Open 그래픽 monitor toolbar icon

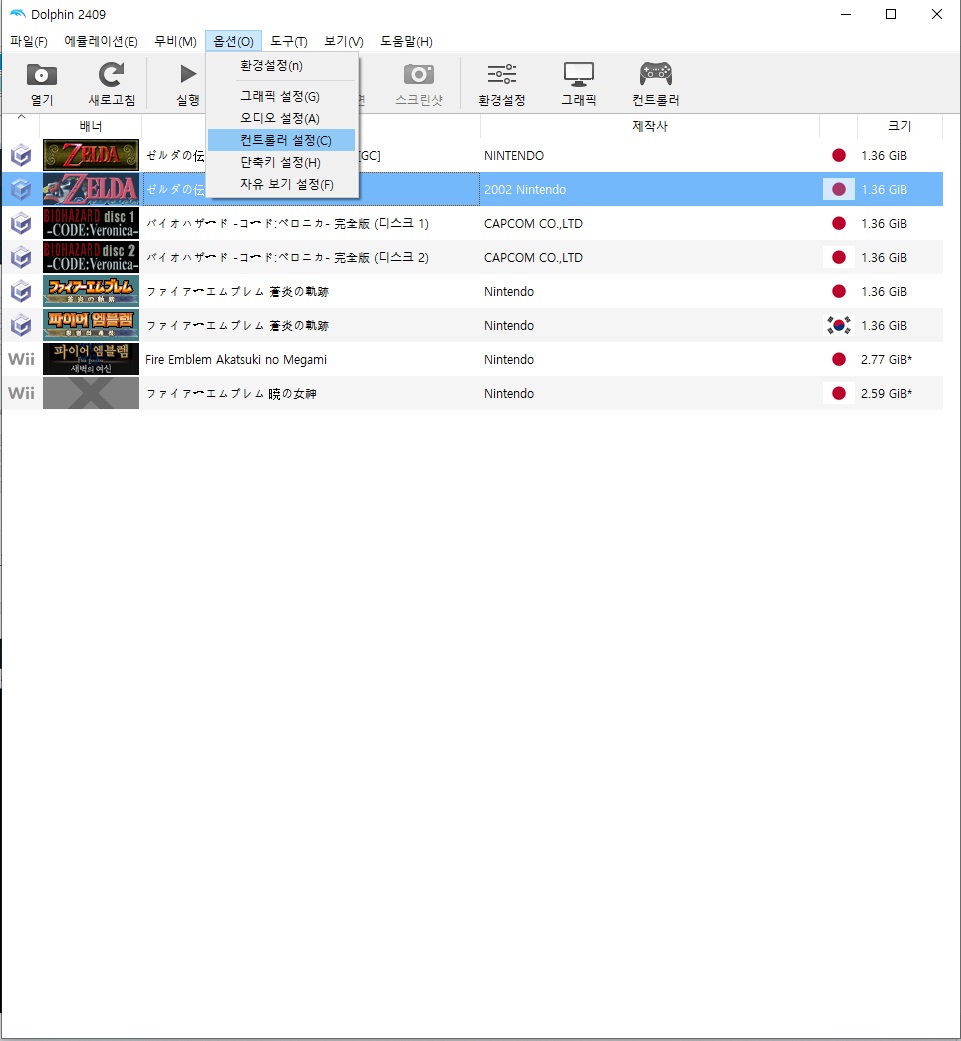tap(579, 74)
